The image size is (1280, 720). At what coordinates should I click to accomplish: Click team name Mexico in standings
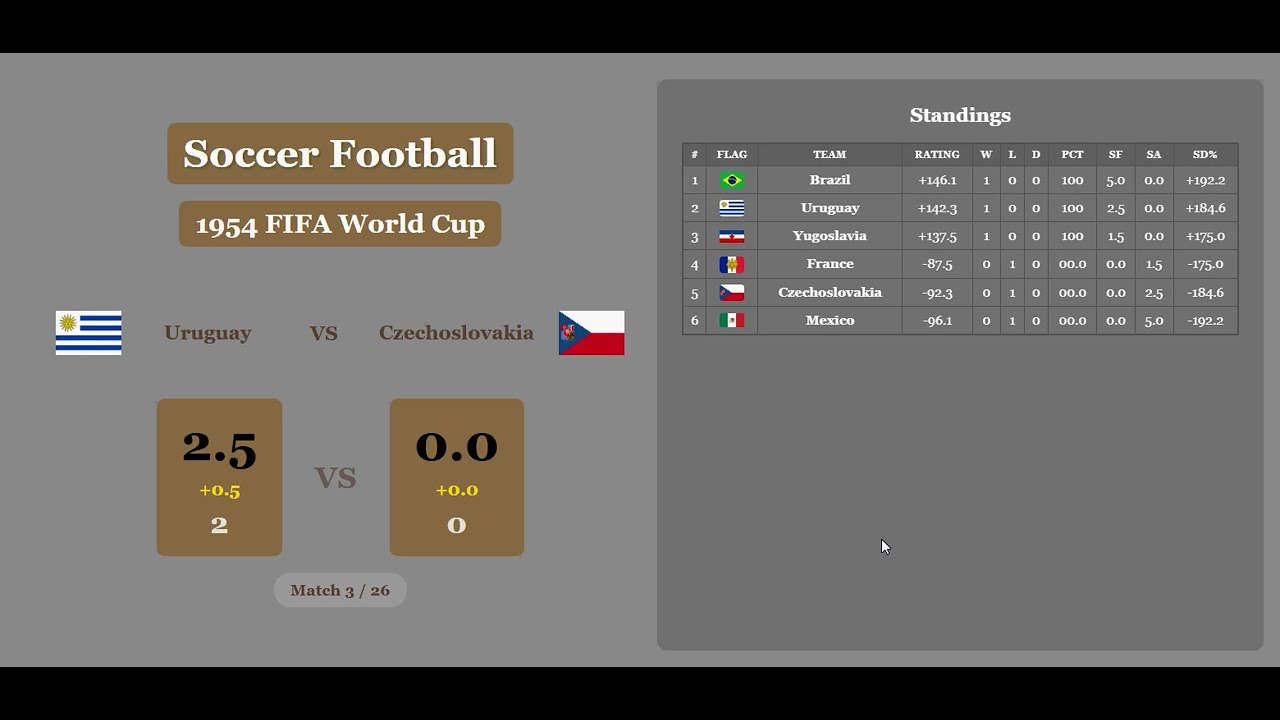830,320
